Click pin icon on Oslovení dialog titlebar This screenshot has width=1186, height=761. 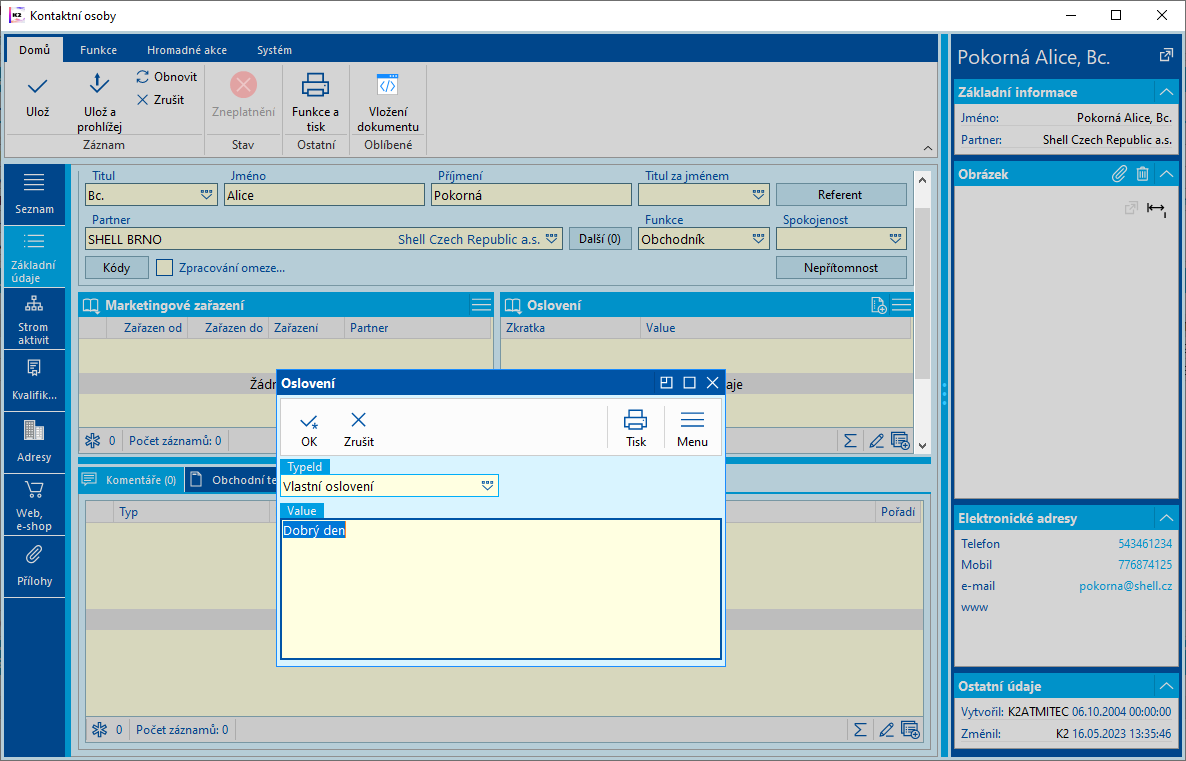[x=666, y=383]
